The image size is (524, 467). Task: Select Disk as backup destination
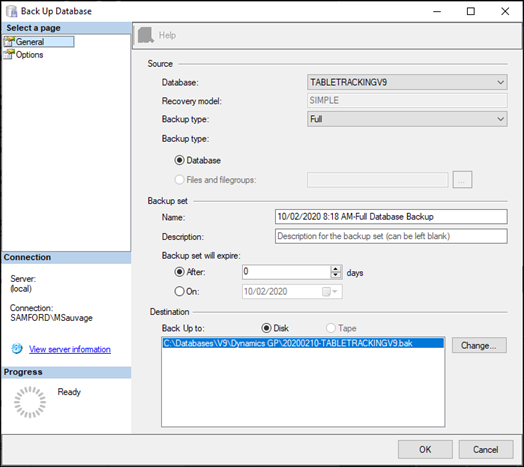[x=266, y=328]
